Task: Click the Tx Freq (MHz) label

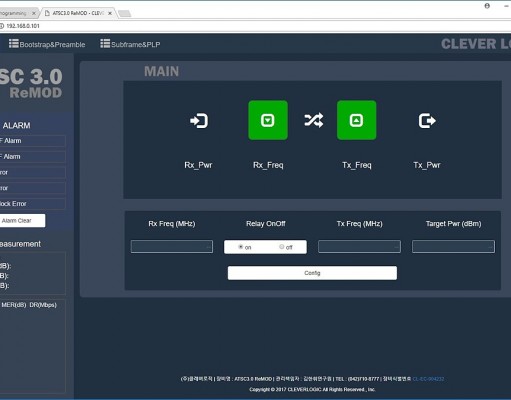Action: click(359, 224)
